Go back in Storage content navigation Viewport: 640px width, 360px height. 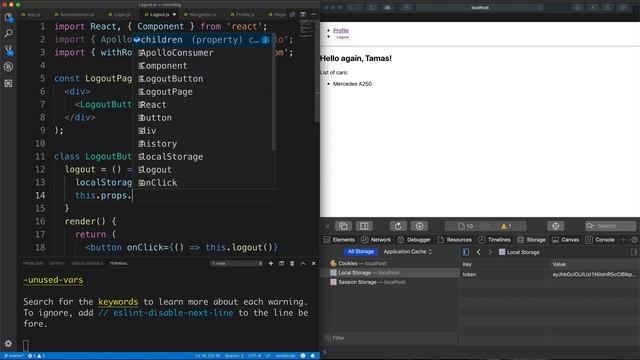[478, 252]
